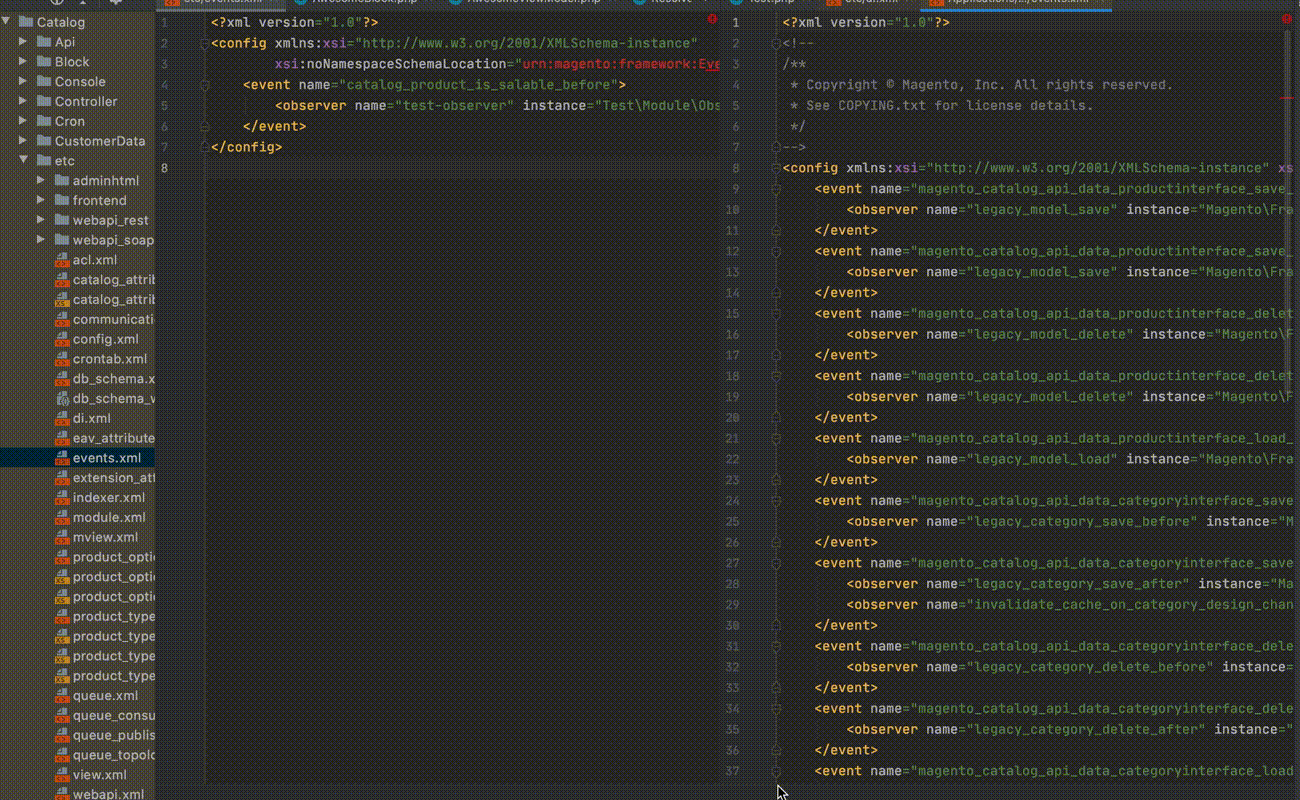Click the Api folder icon

43,42
